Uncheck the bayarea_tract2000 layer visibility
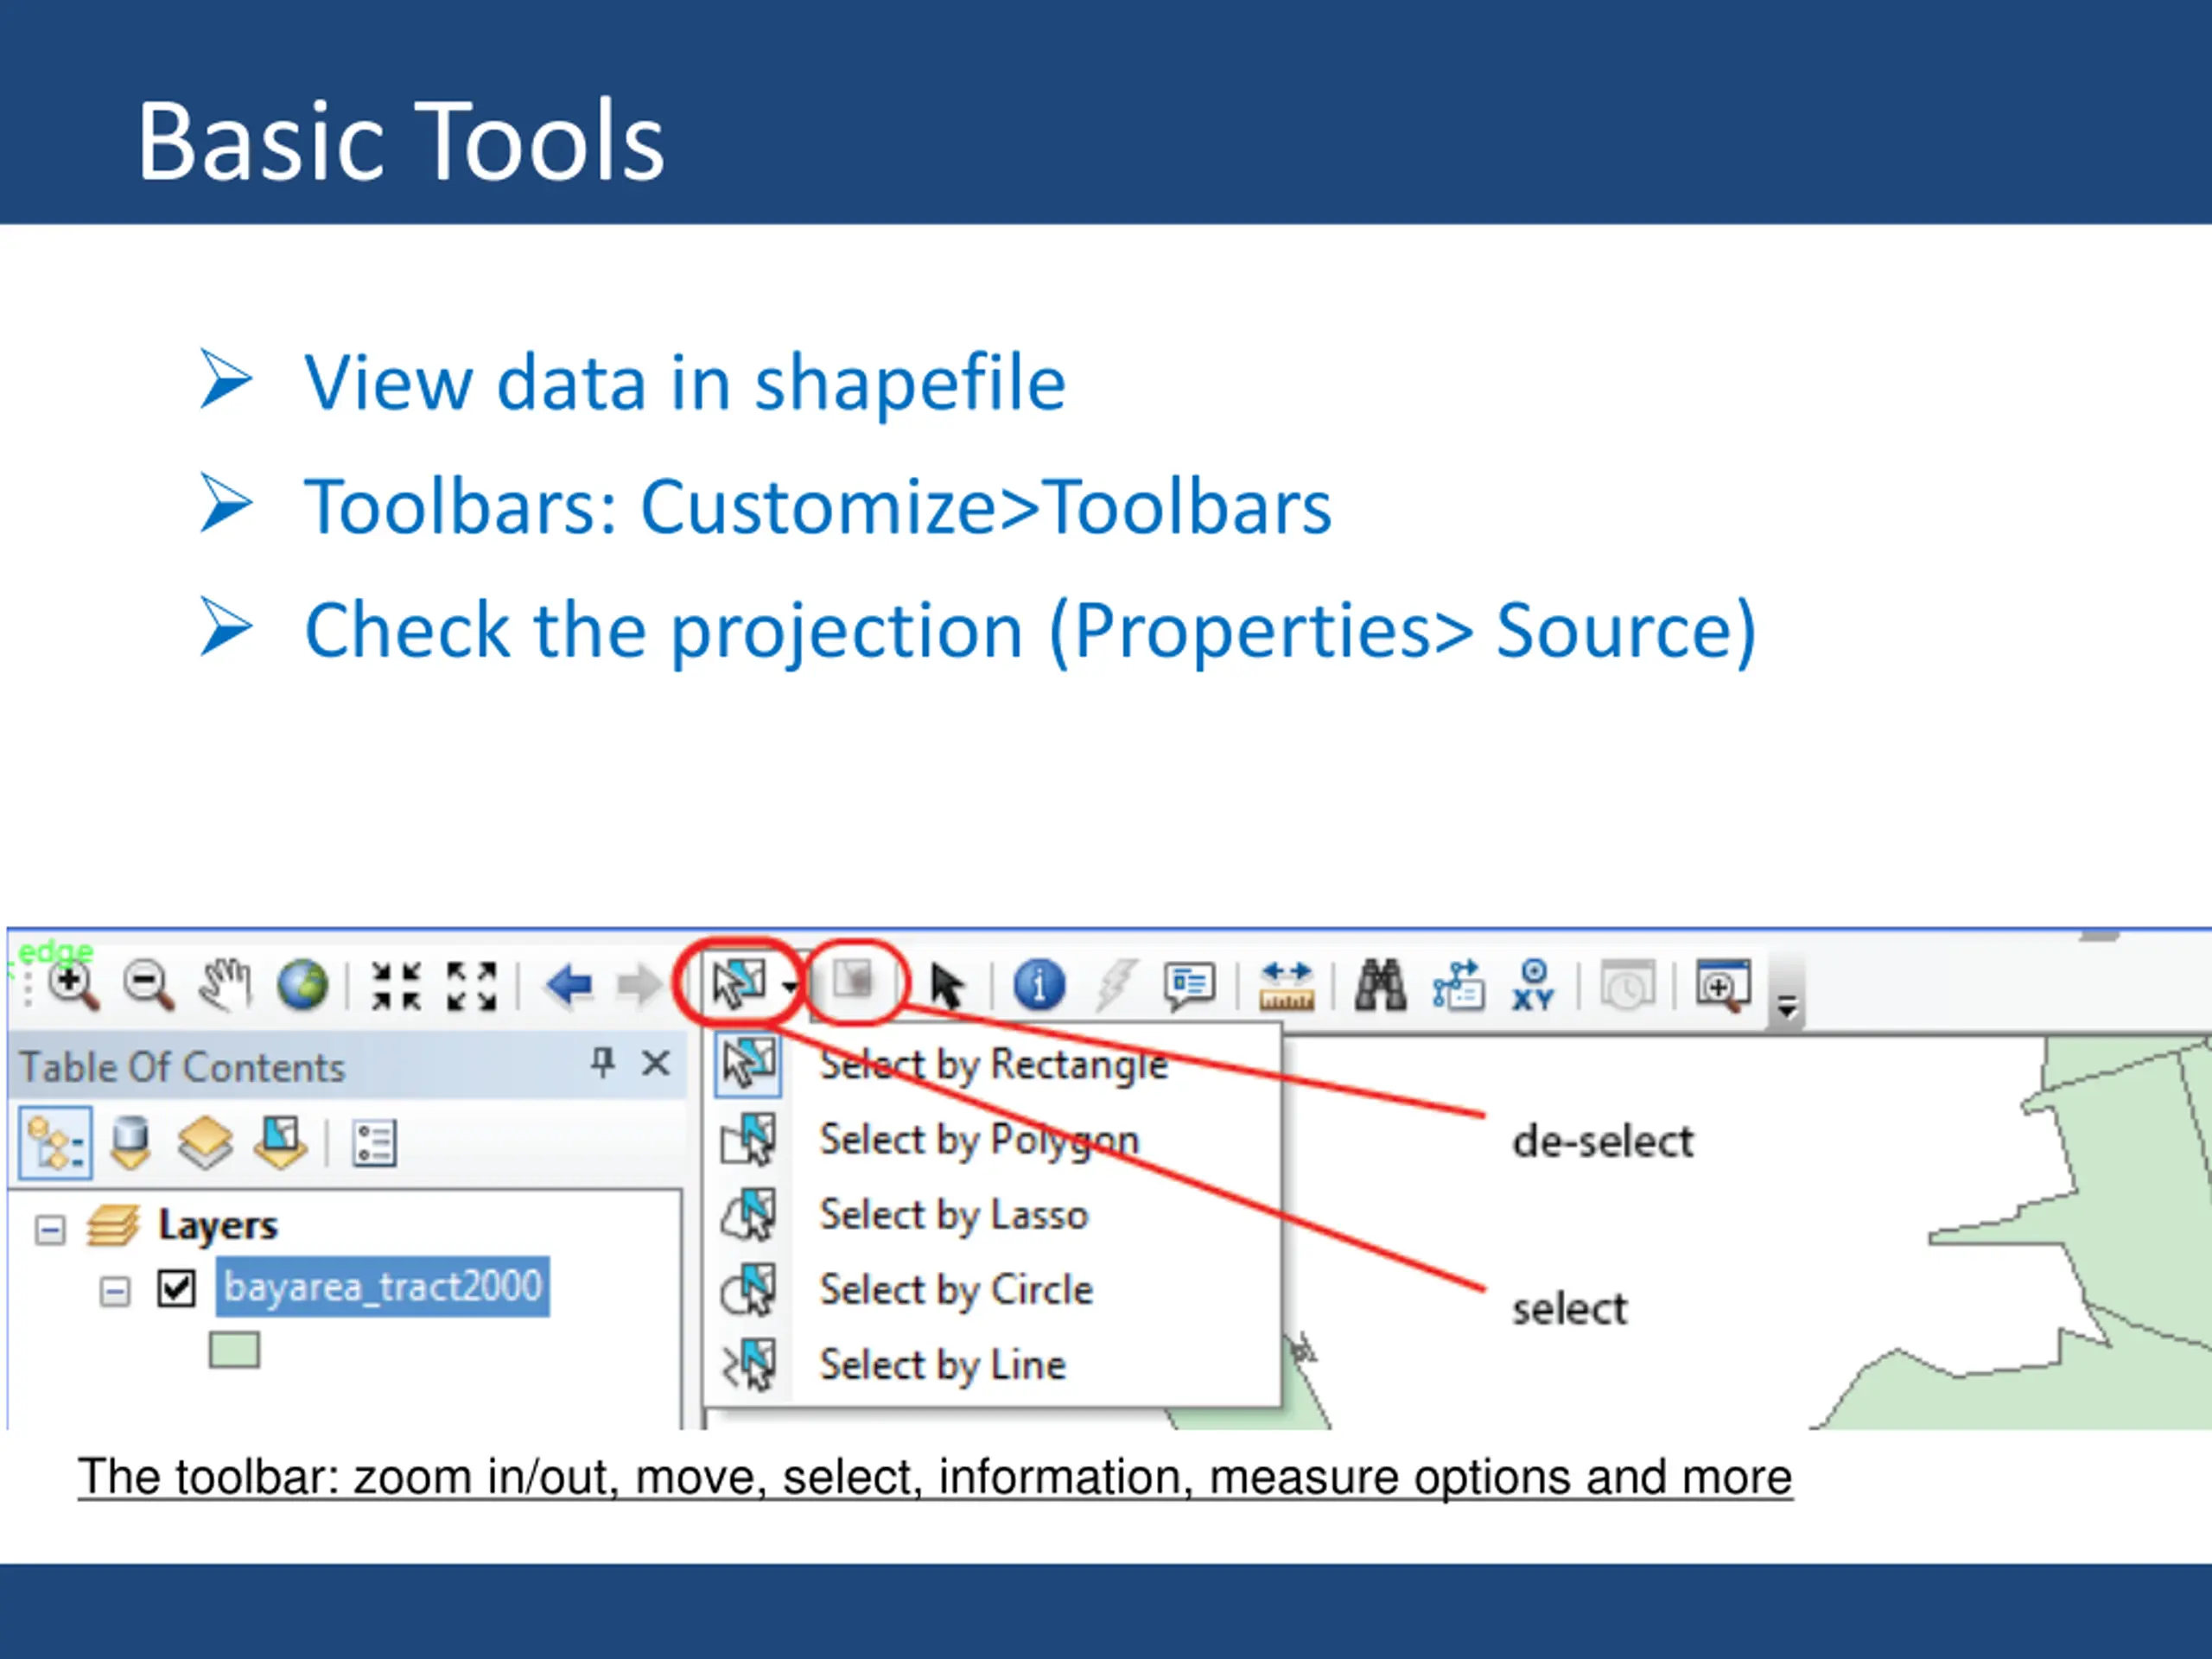 (x=176, y=1288)
